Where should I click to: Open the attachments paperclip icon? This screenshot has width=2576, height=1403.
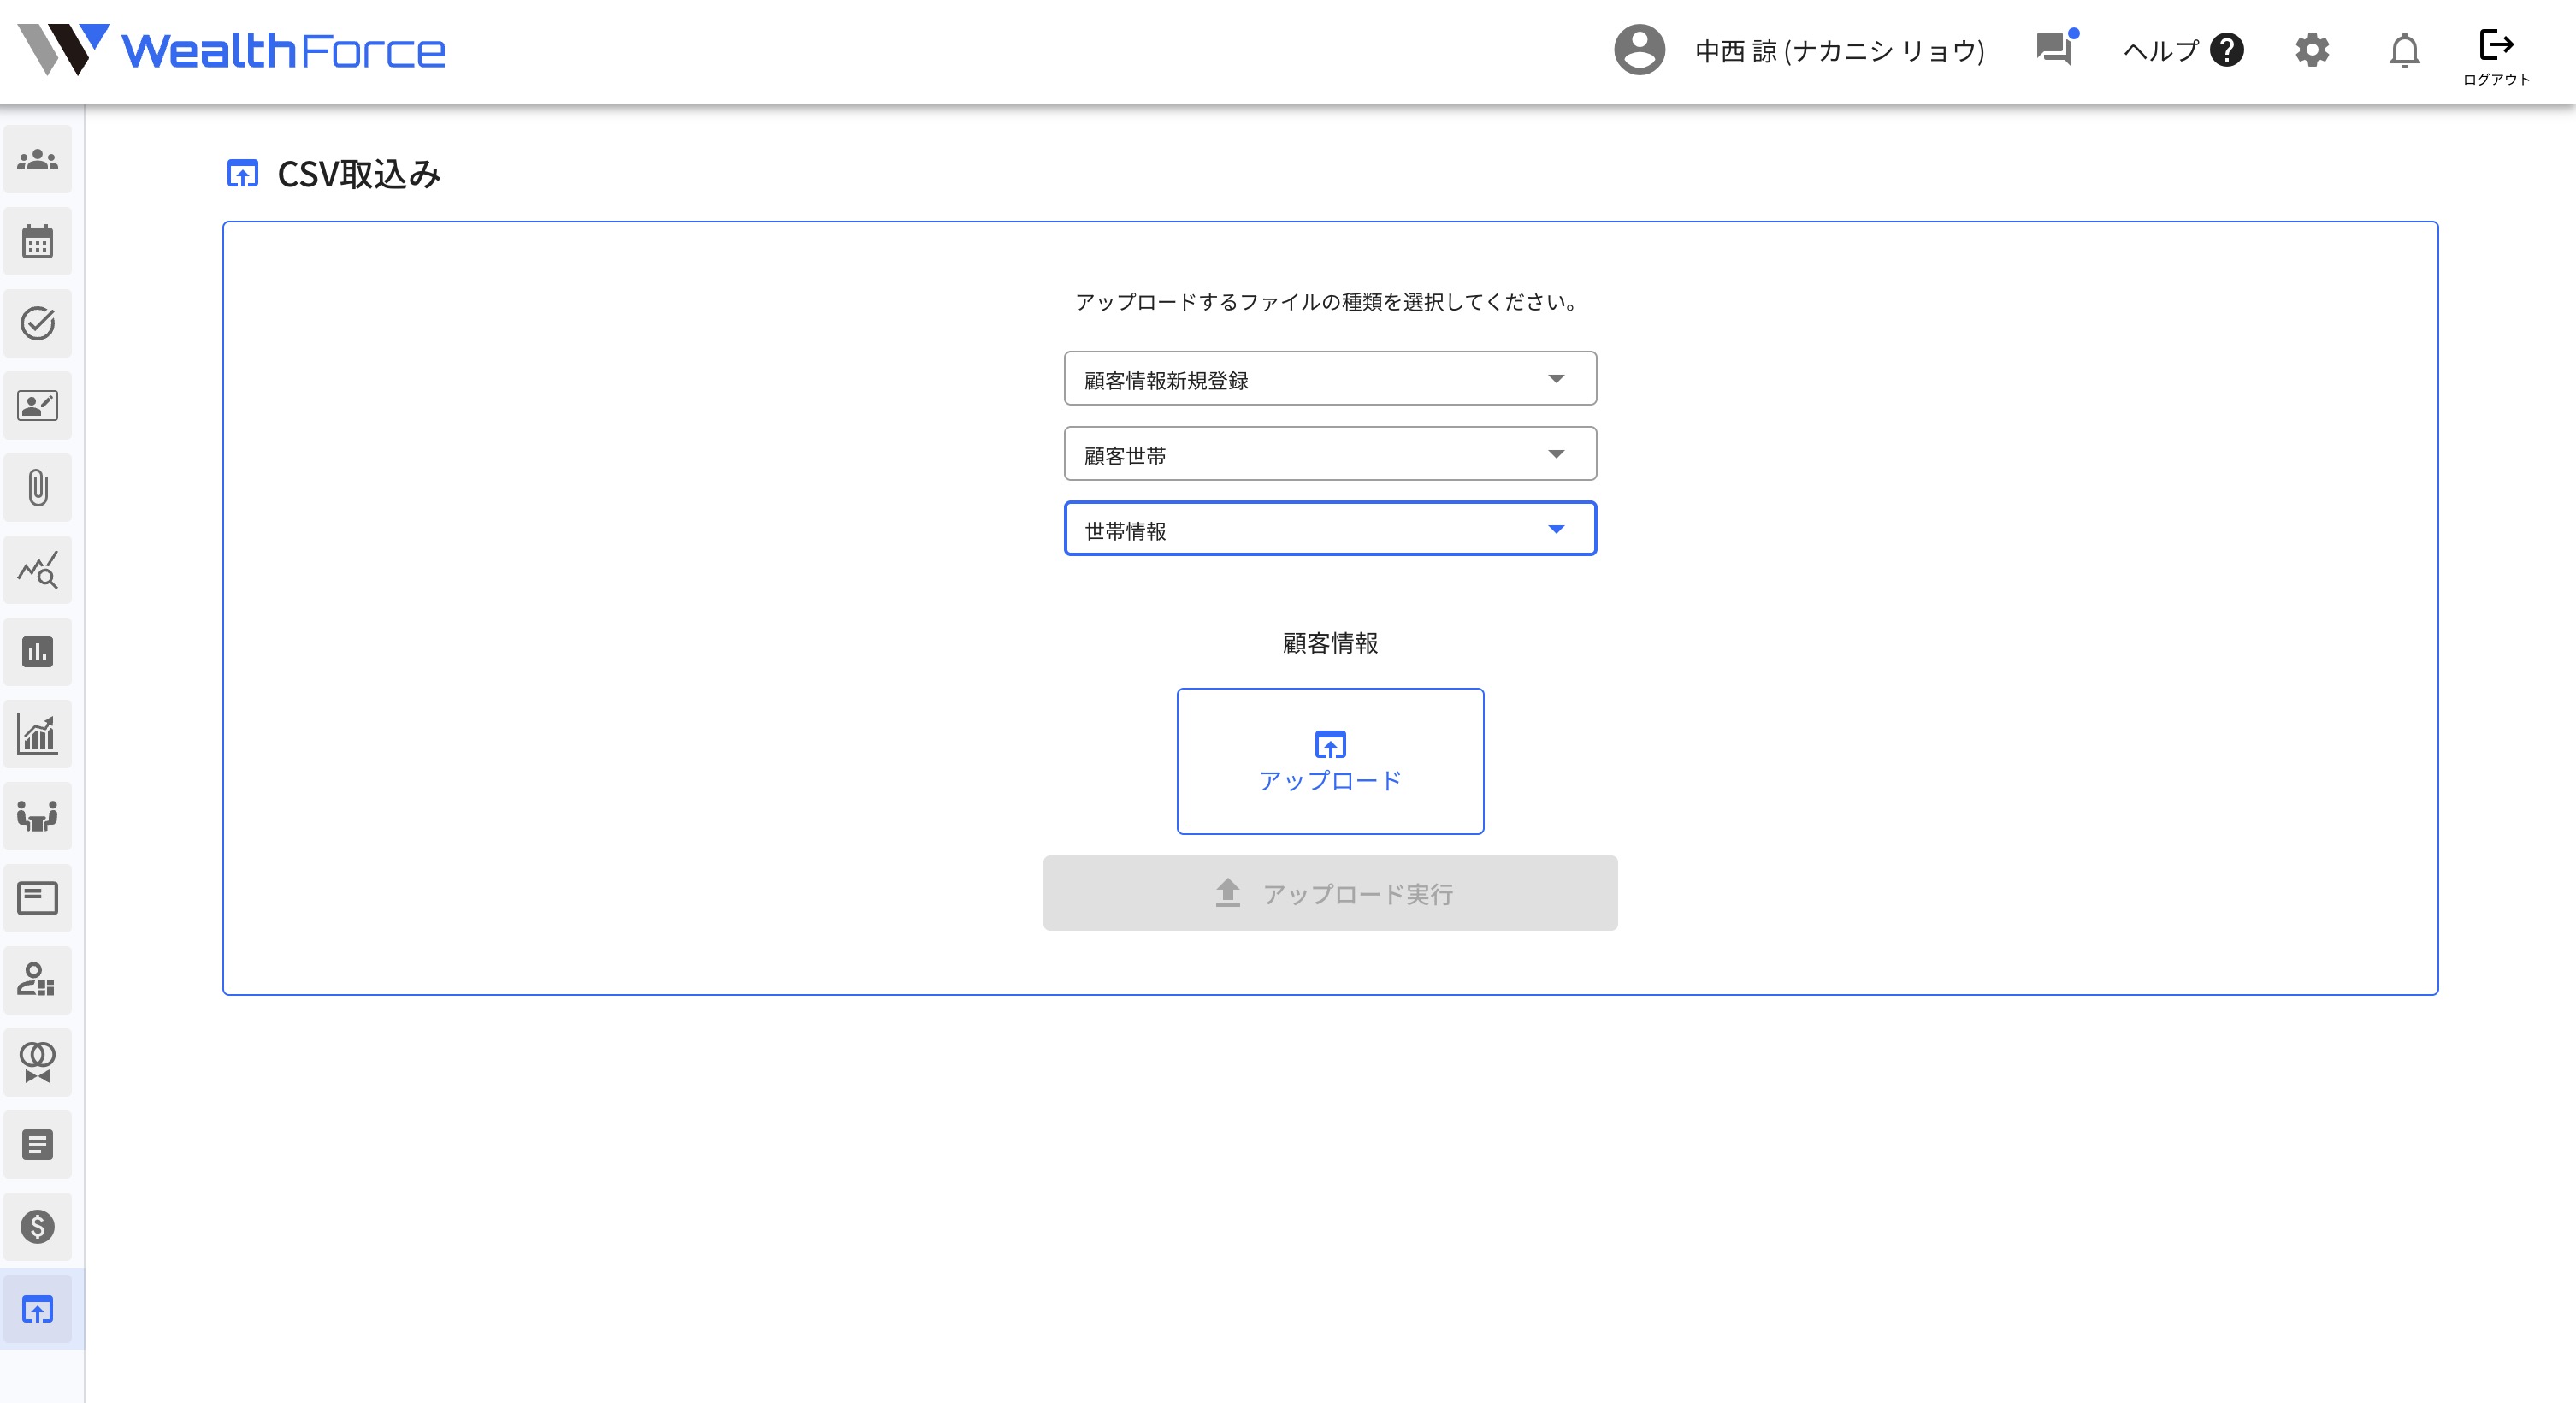38,487
